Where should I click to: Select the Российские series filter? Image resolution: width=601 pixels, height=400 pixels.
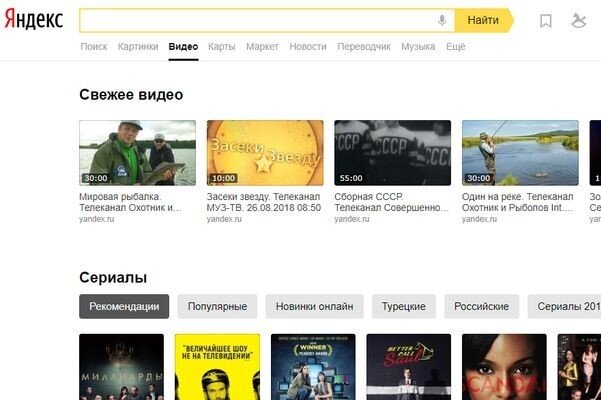pyautogui.click(x=481, y=307)
